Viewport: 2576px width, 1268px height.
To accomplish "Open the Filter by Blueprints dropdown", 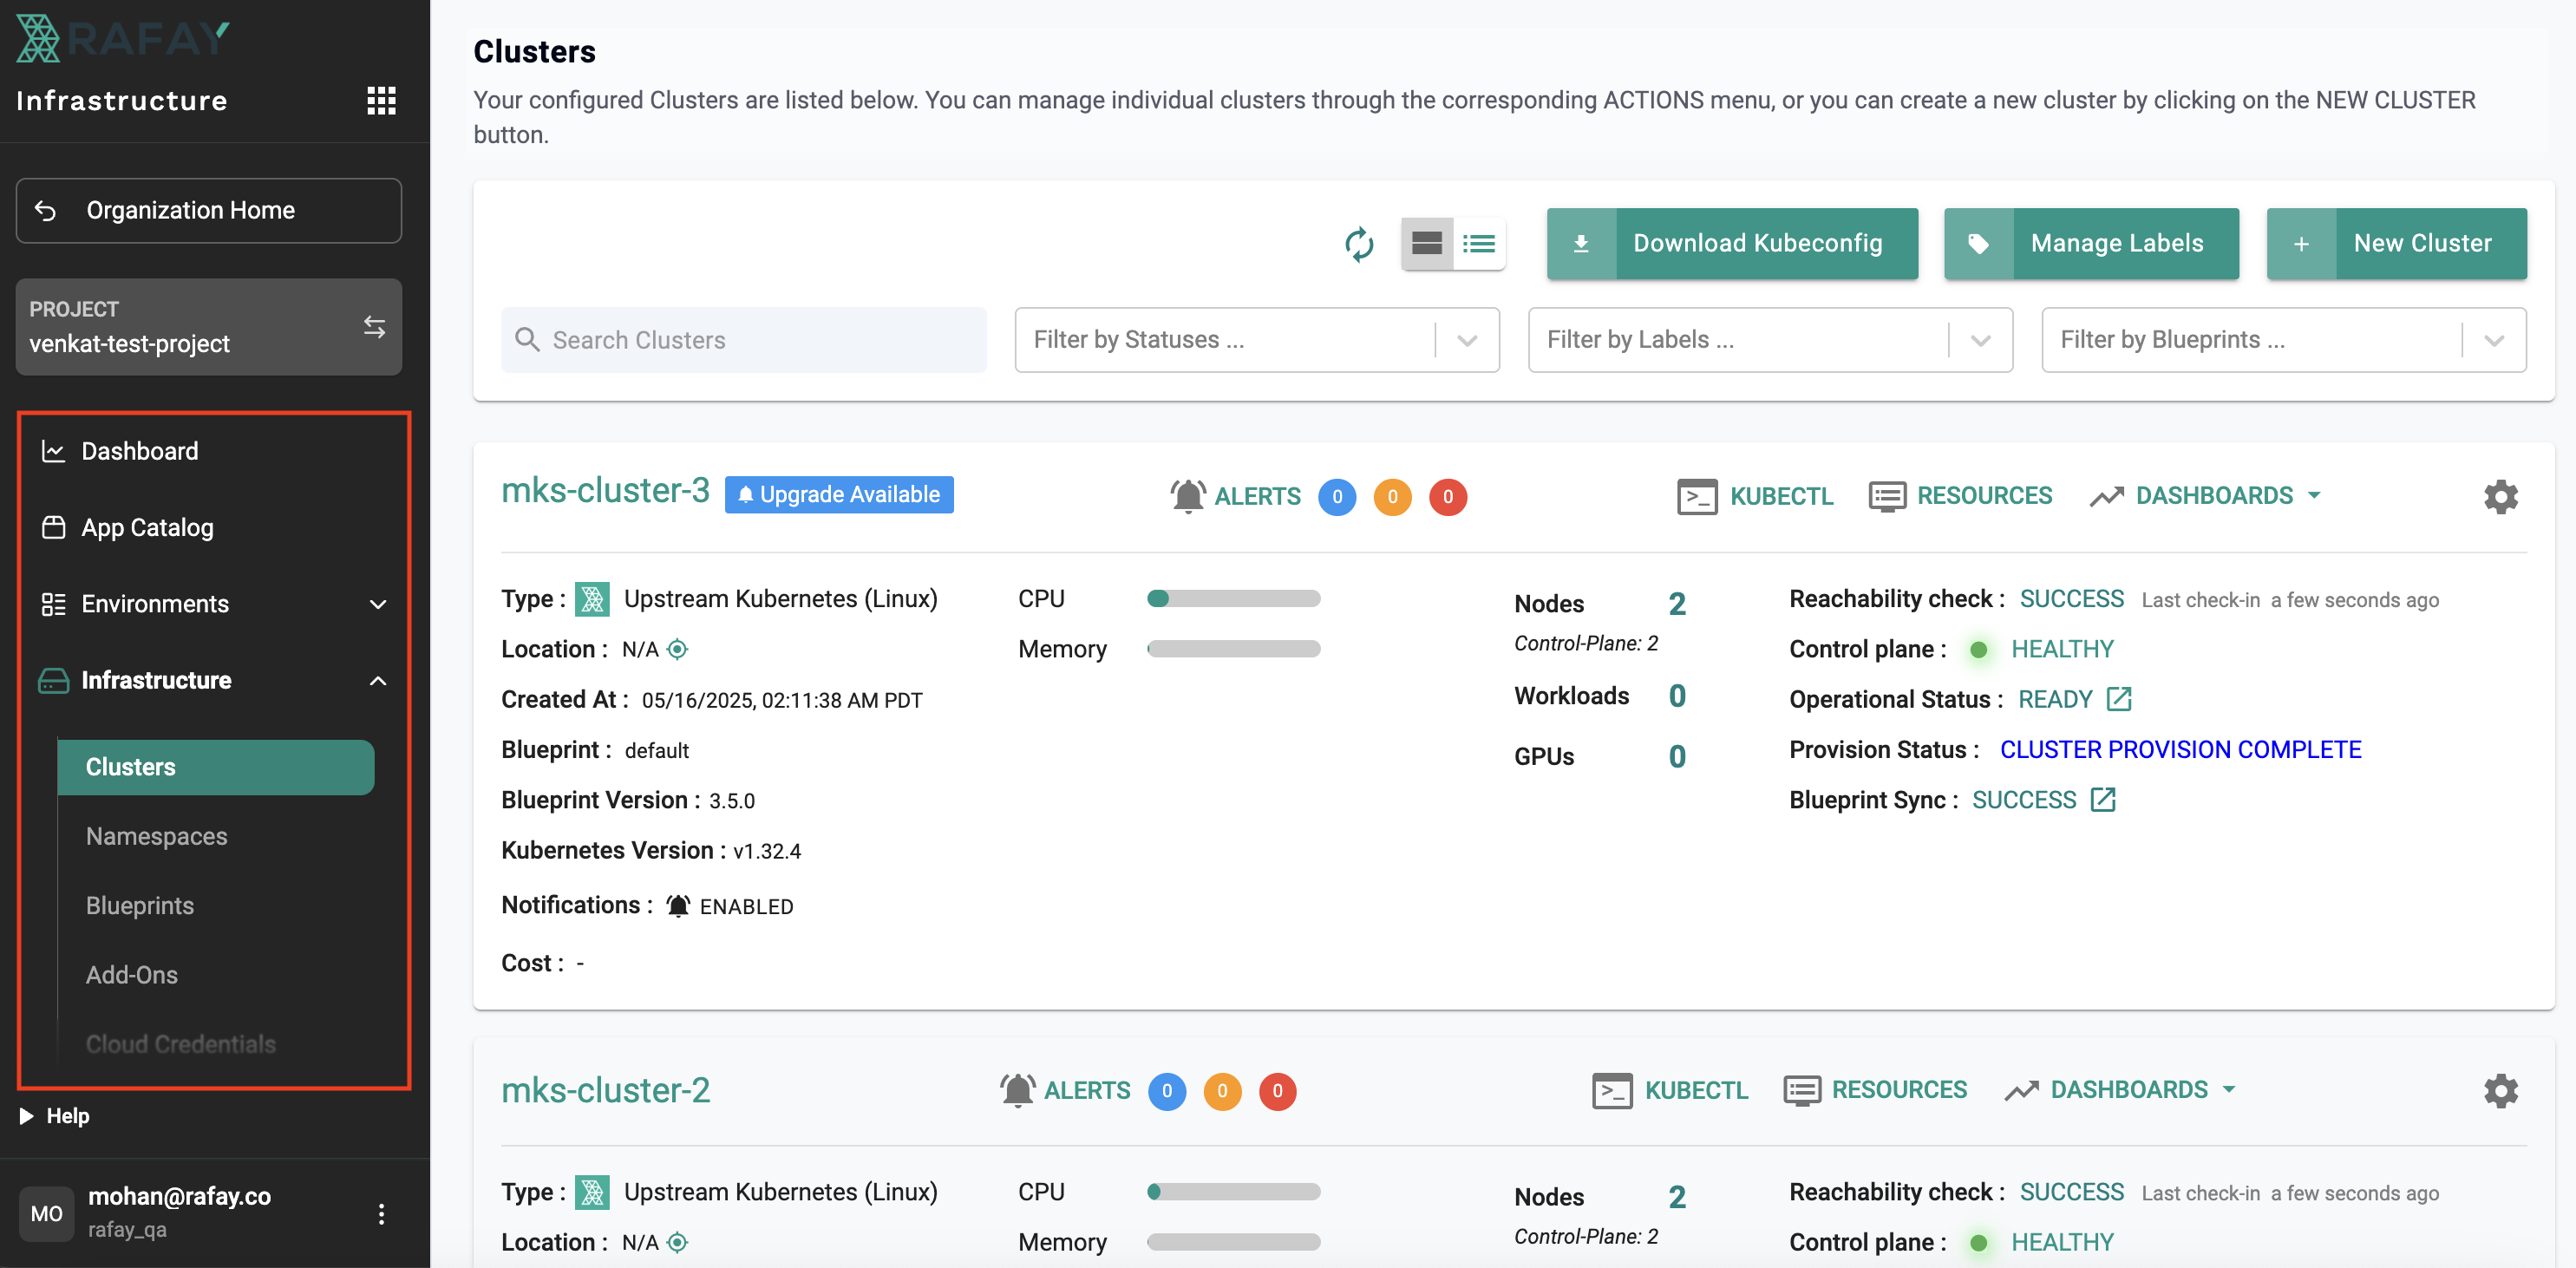I will [x=2284, y=340].
